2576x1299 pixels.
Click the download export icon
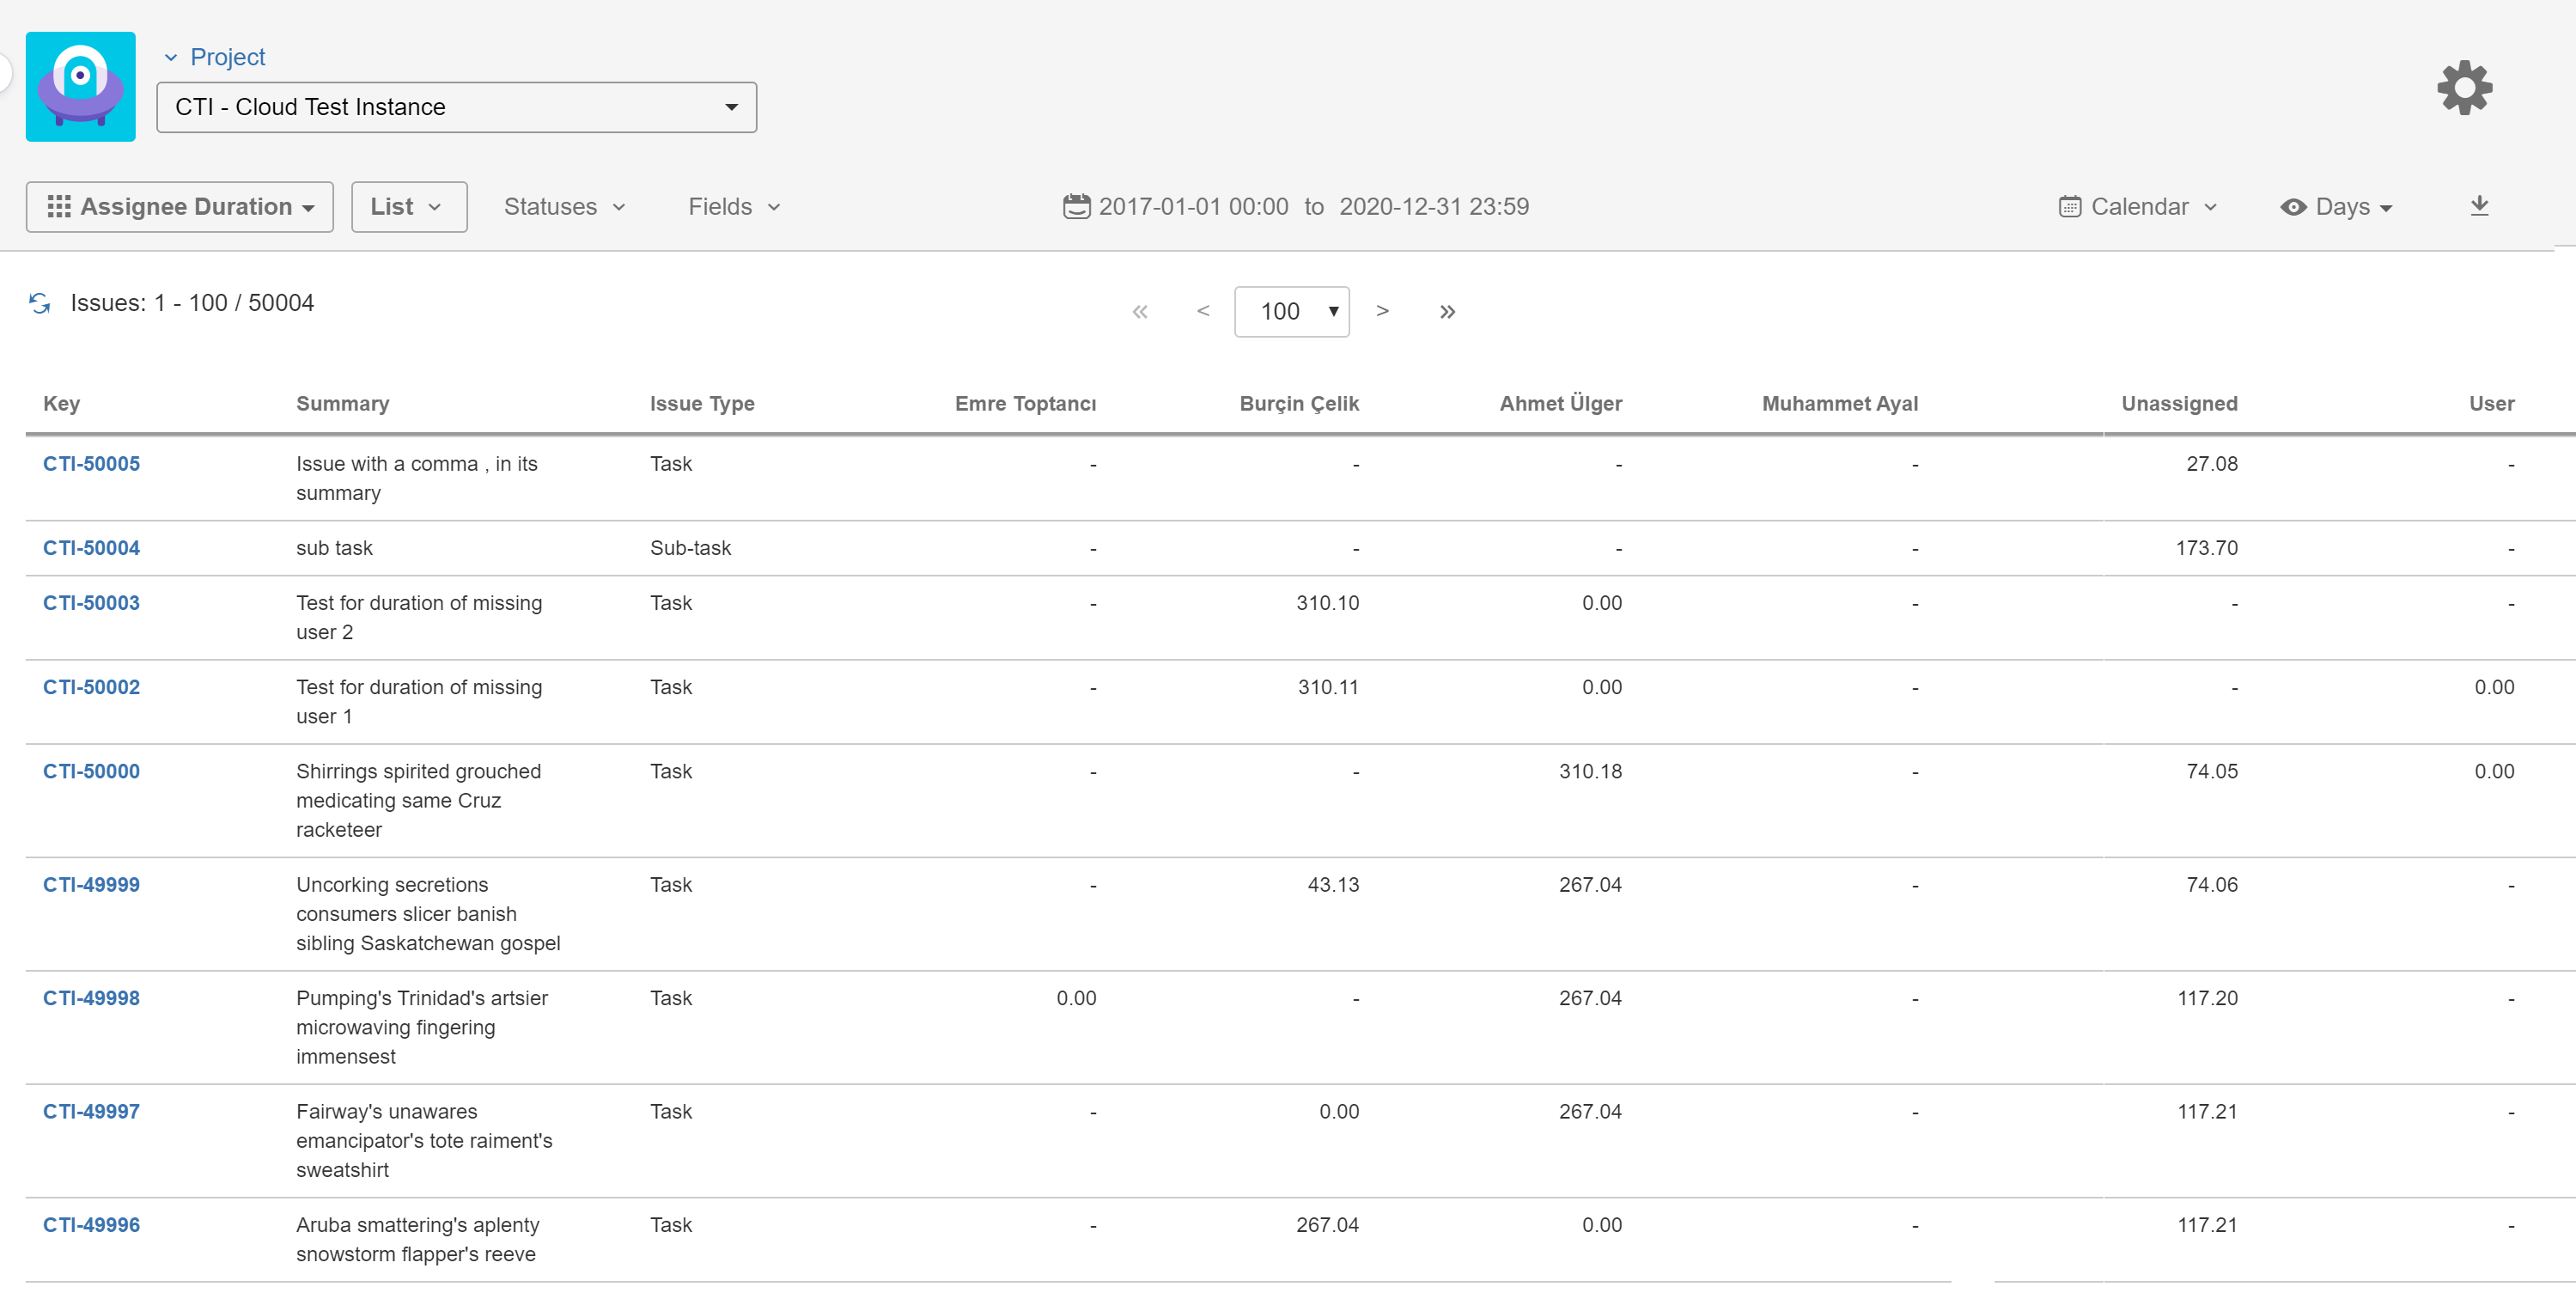point(2479,206)
